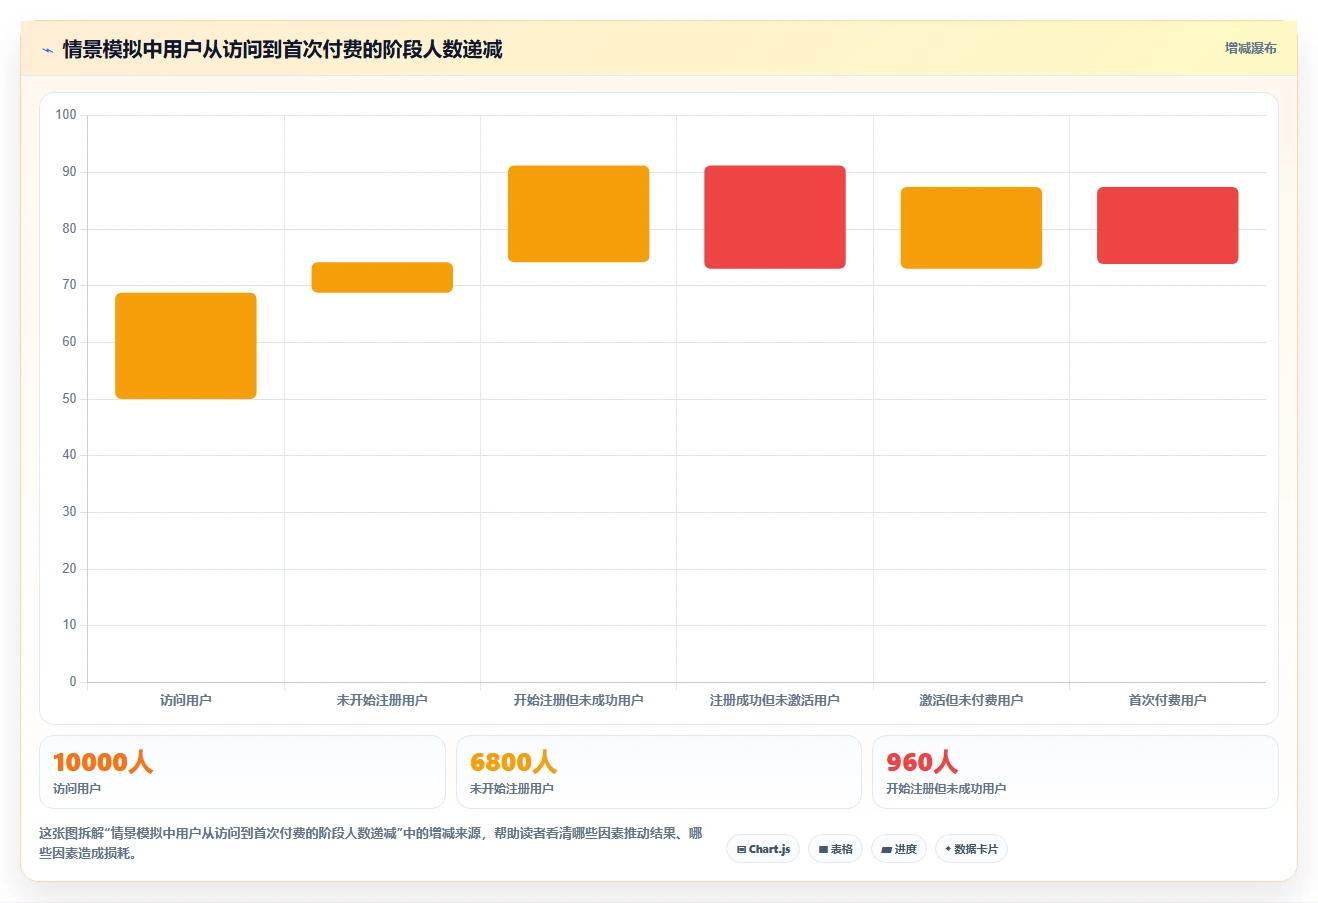Click the red bar for 首次付费用户
Screen dimensions: 1318x903
click(x=1168, y=225)
